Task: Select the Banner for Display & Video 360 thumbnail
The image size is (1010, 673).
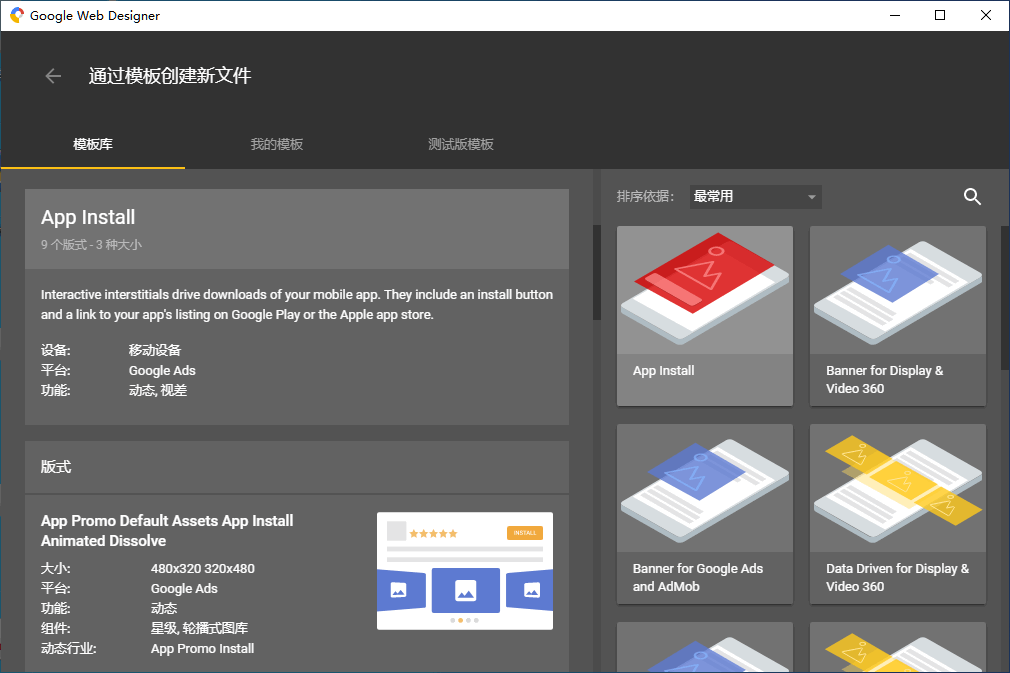Action: pyautogui.click(x=897, y=290)
